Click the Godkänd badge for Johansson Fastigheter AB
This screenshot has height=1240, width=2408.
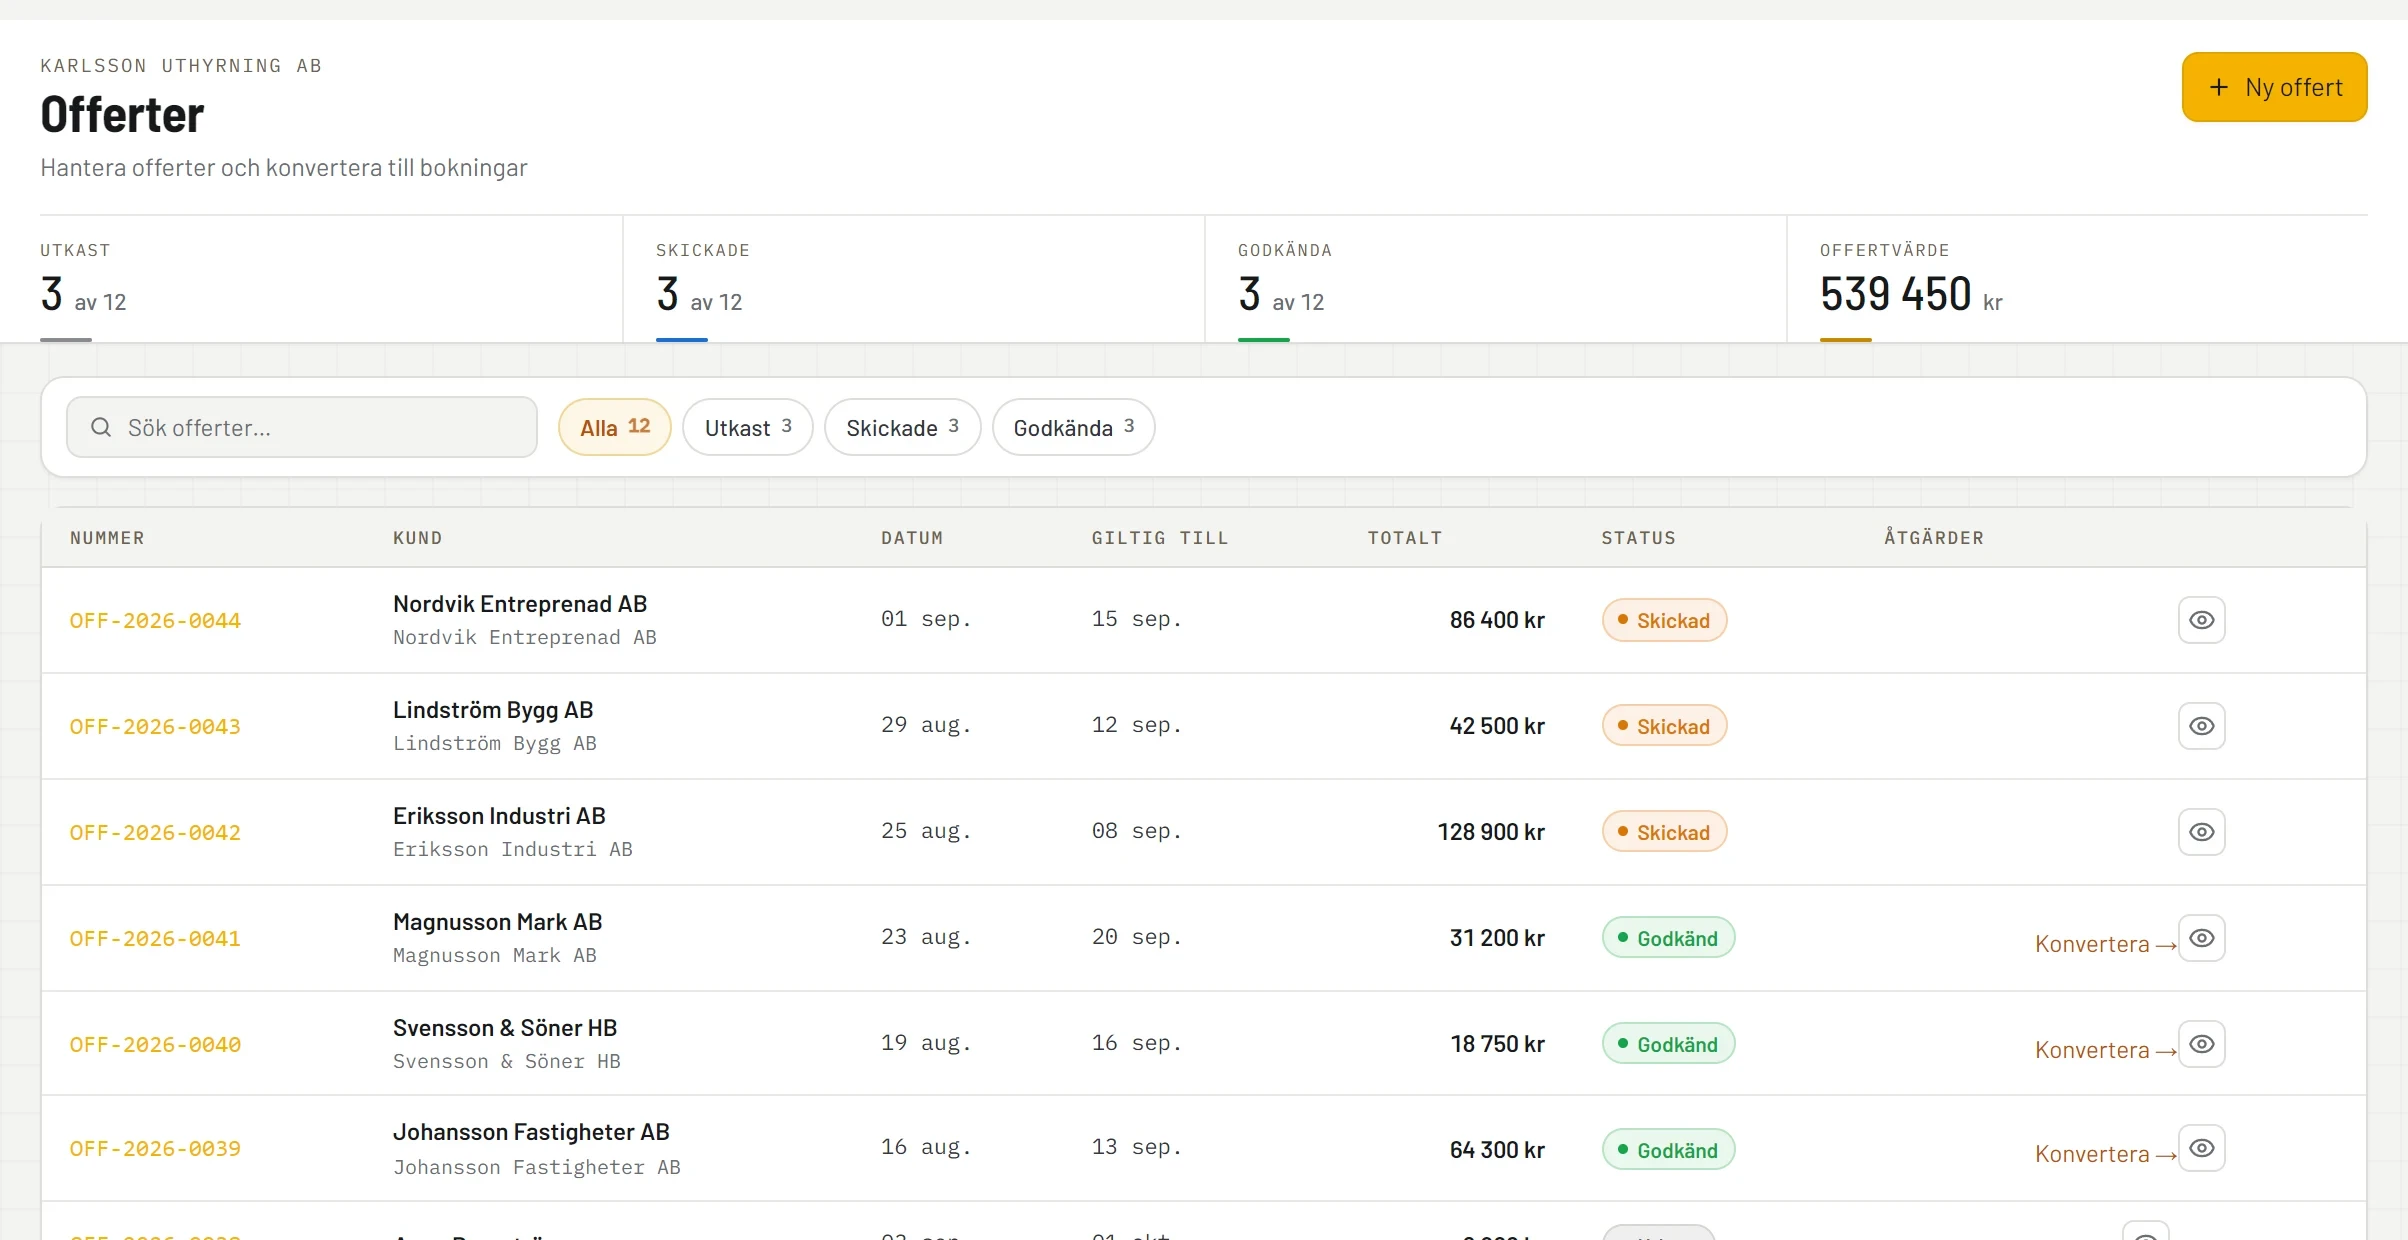click(x=1668, y=1150)
